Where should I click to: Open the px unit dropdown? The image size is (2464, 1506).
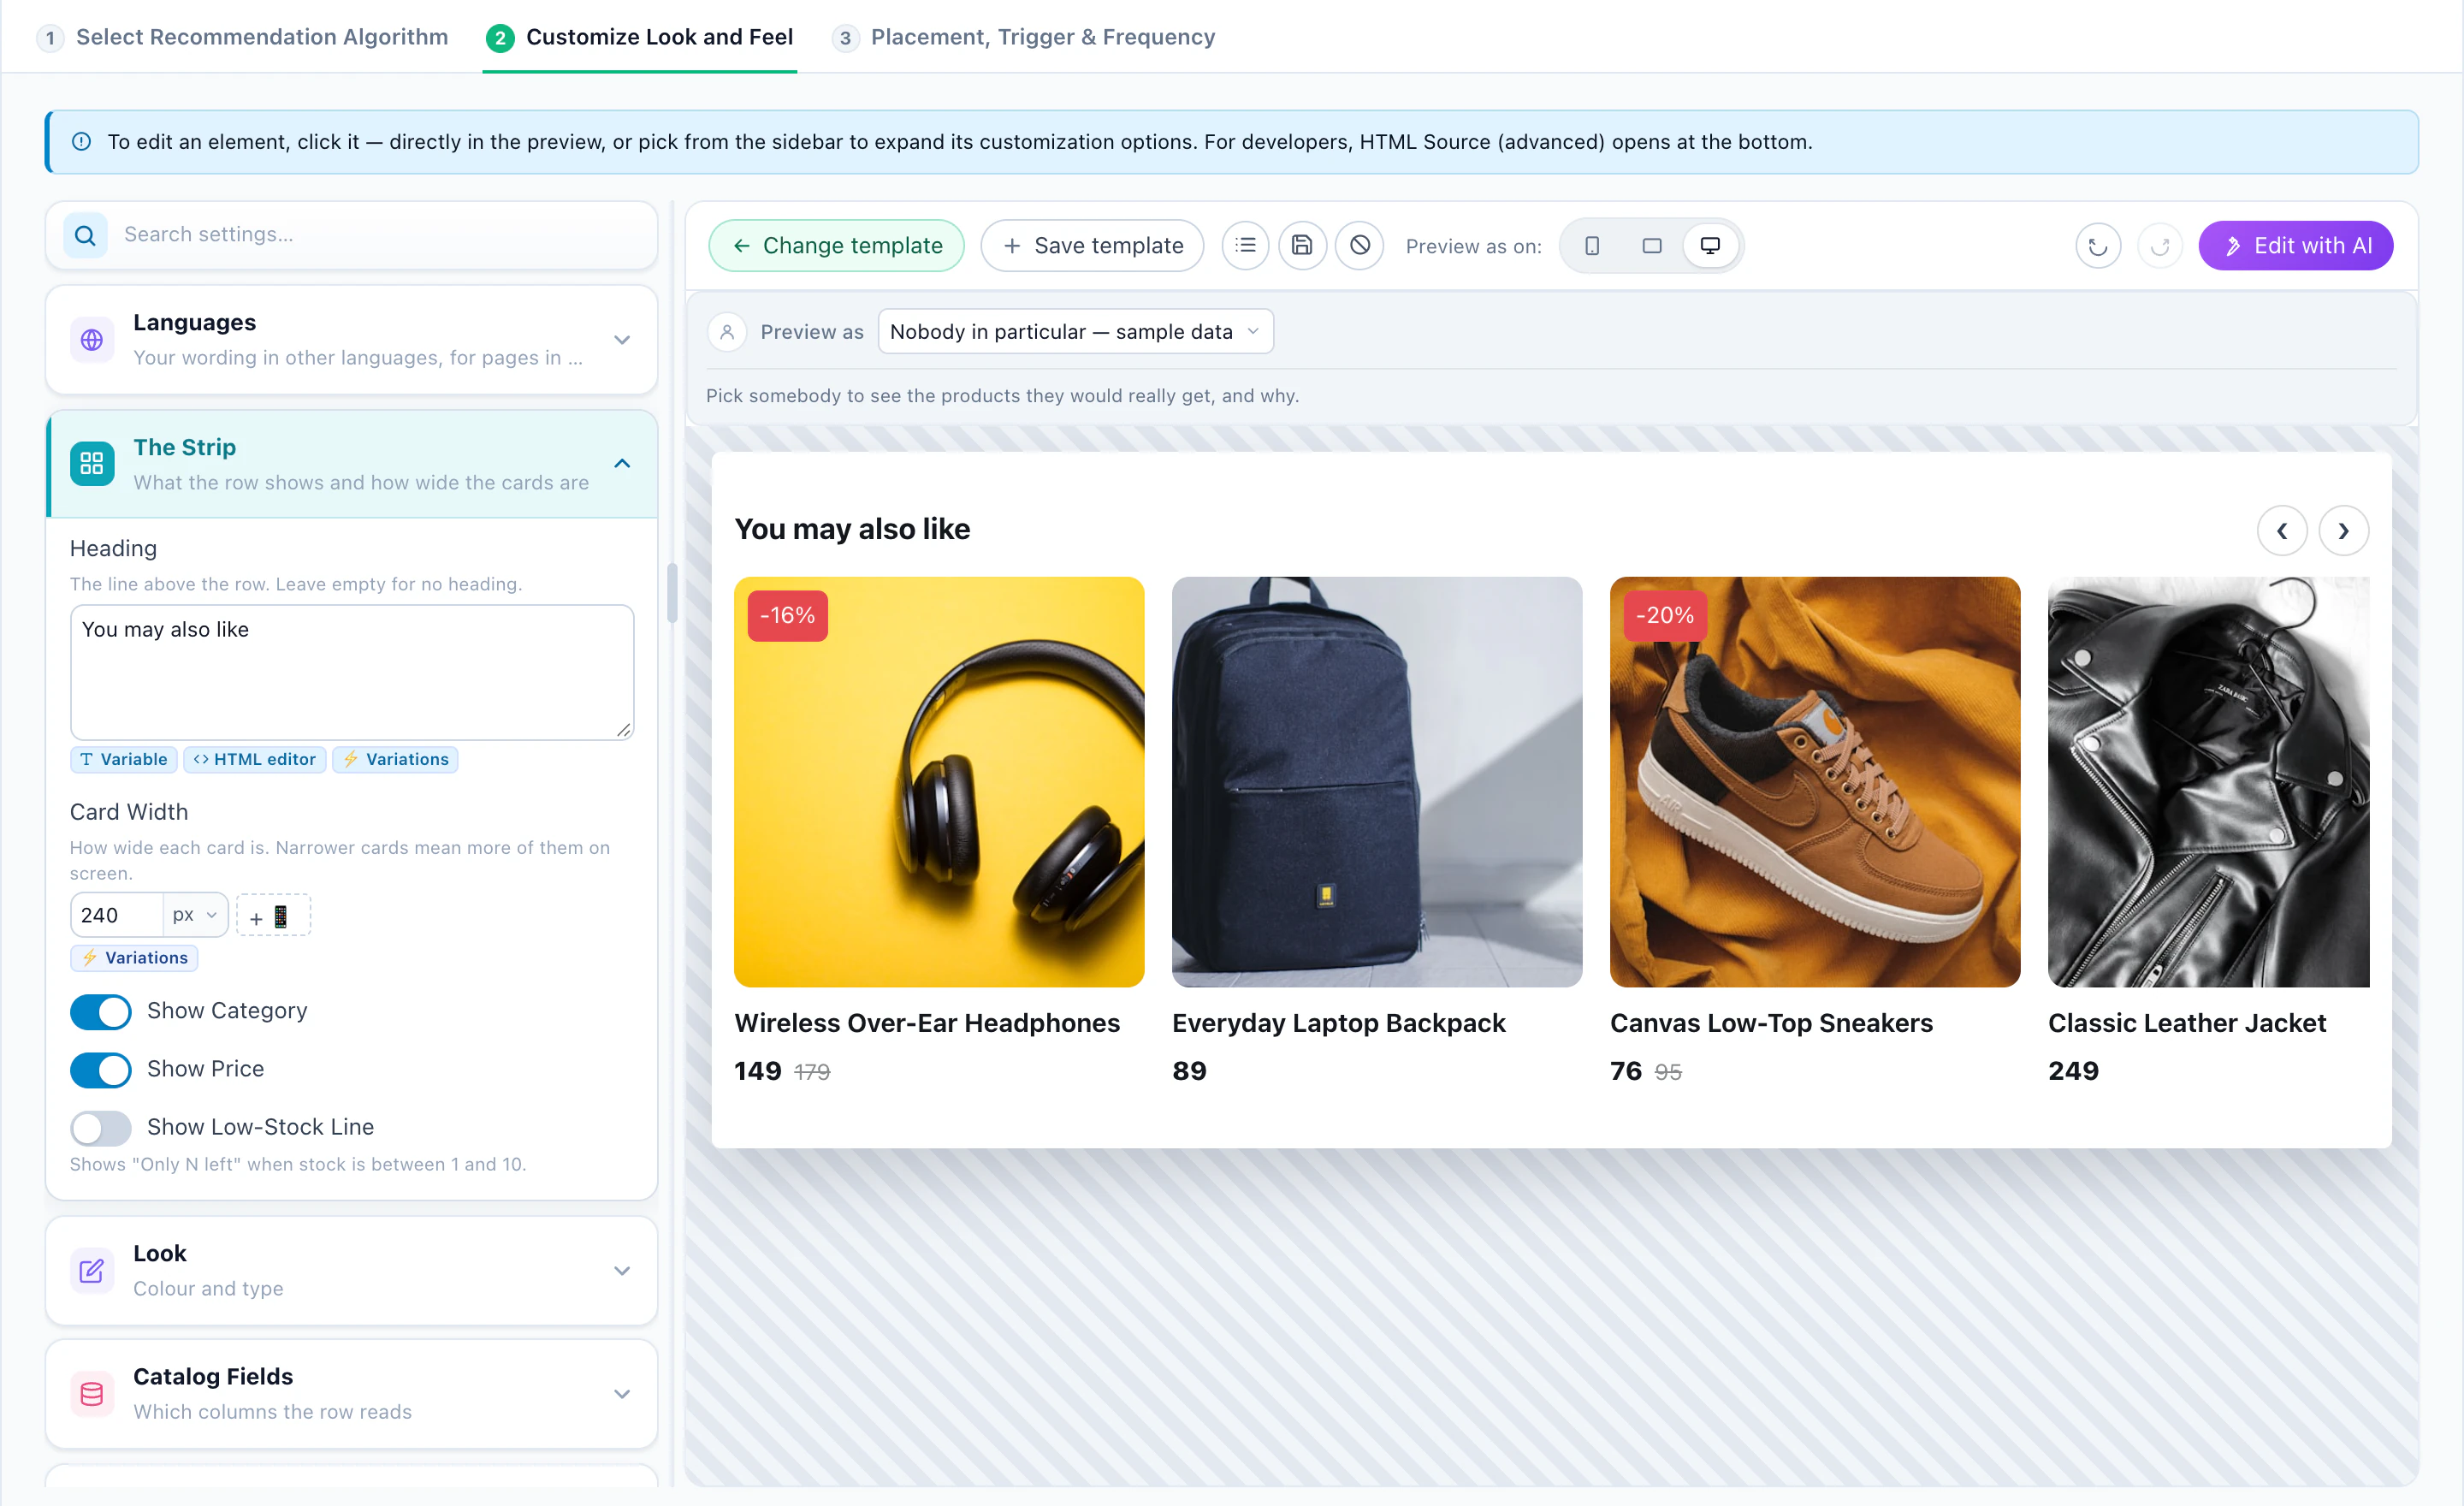click(195, 915)
